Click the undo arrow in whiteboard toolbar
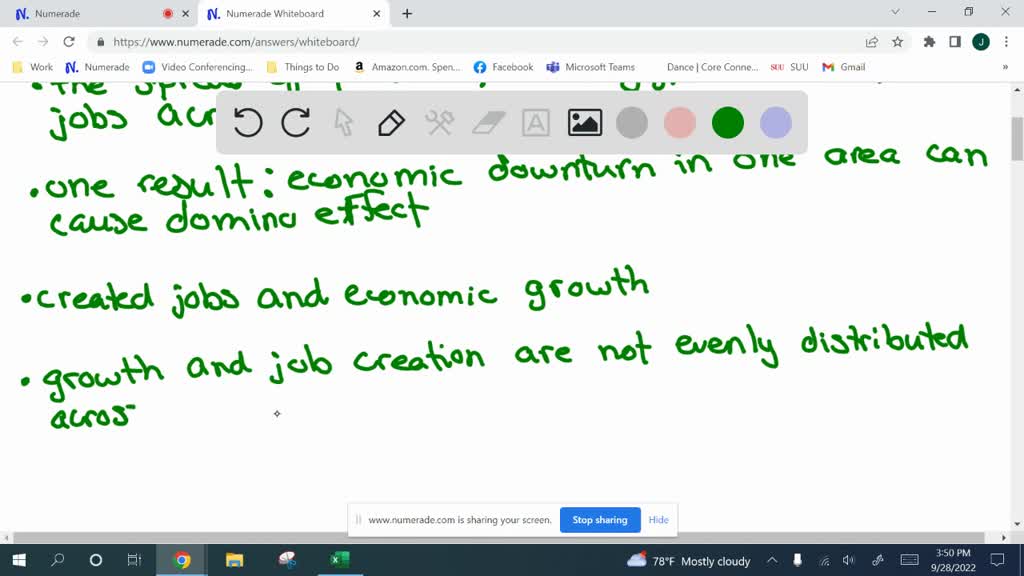This screenshot has height=576, width=1024. tap(248, 123)
